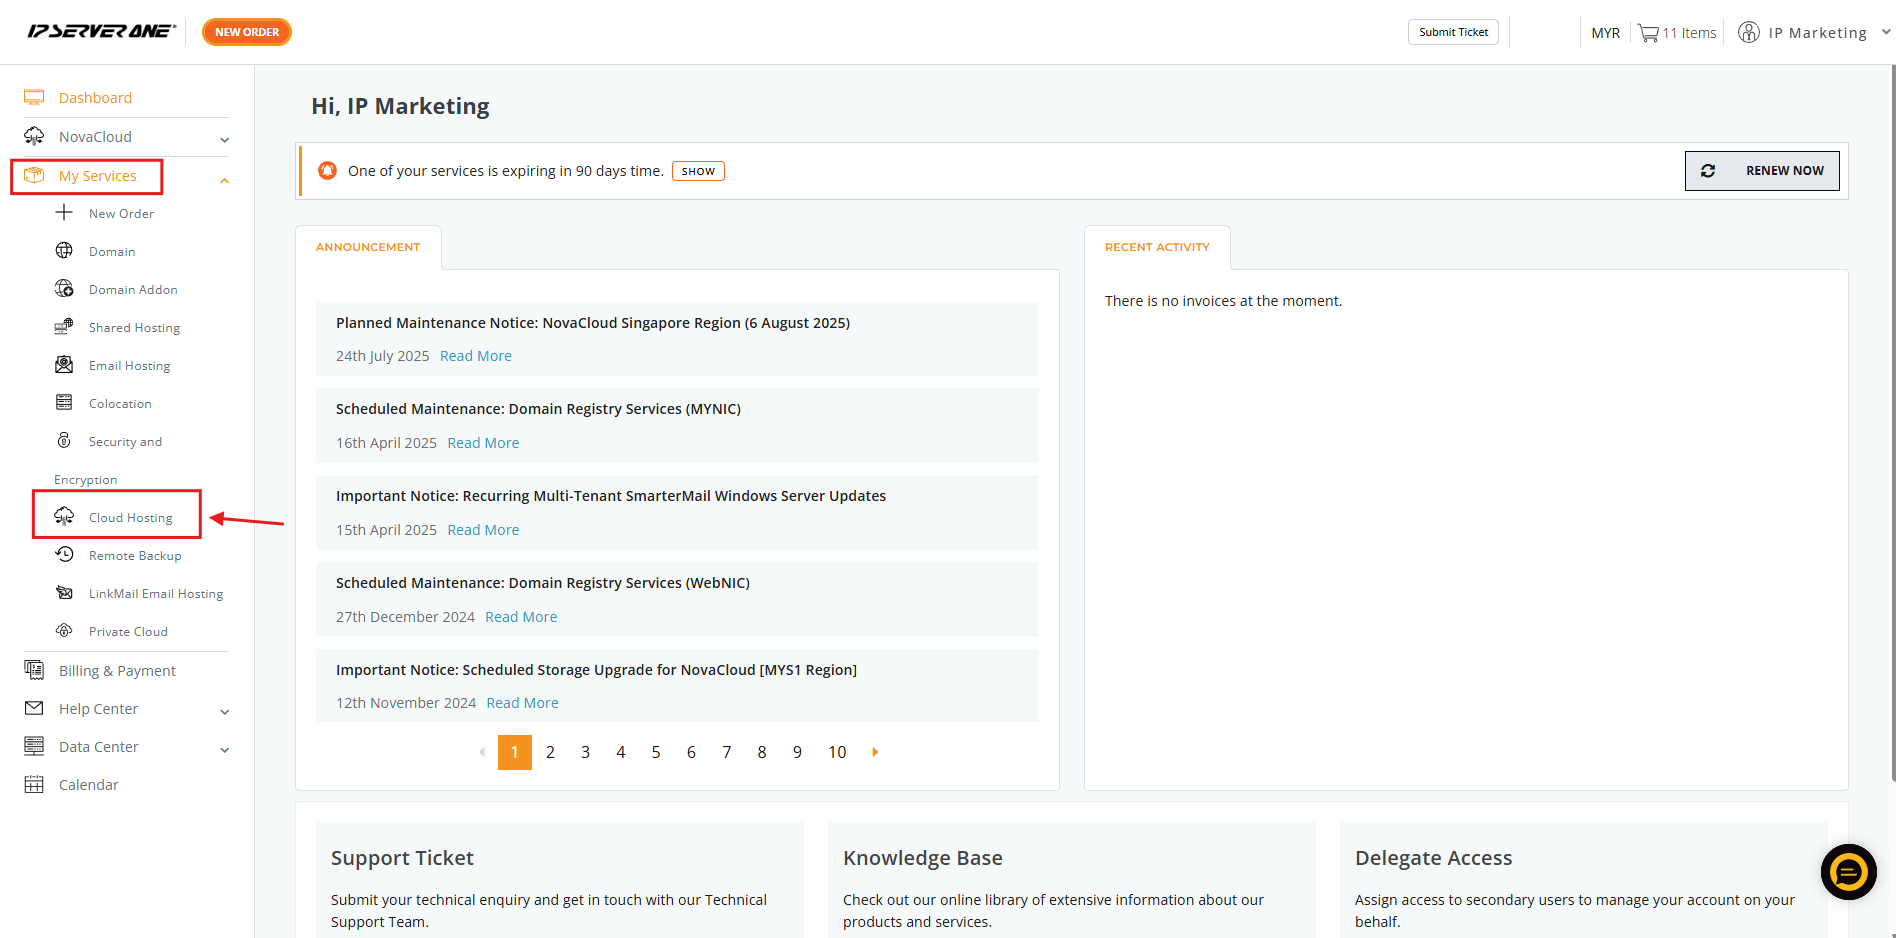Click the Private Cloud icon
1896x938 pixels.
pyautogui.click(x=64, y=631)
